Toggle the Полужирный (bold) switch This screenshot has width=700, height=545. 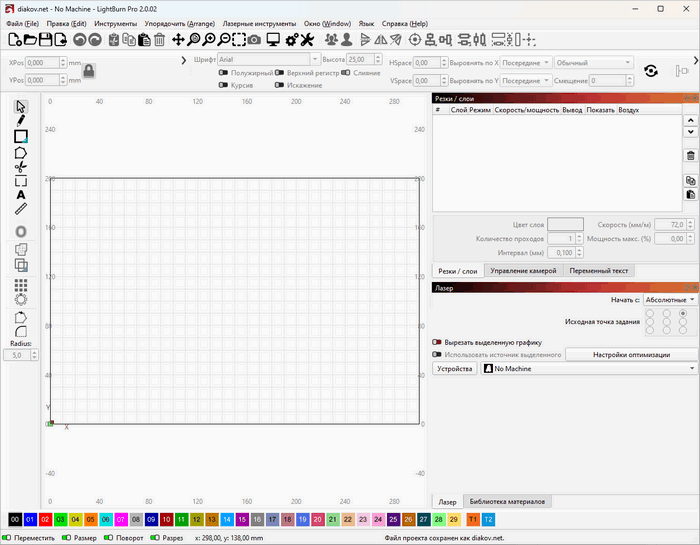(224, 73)
